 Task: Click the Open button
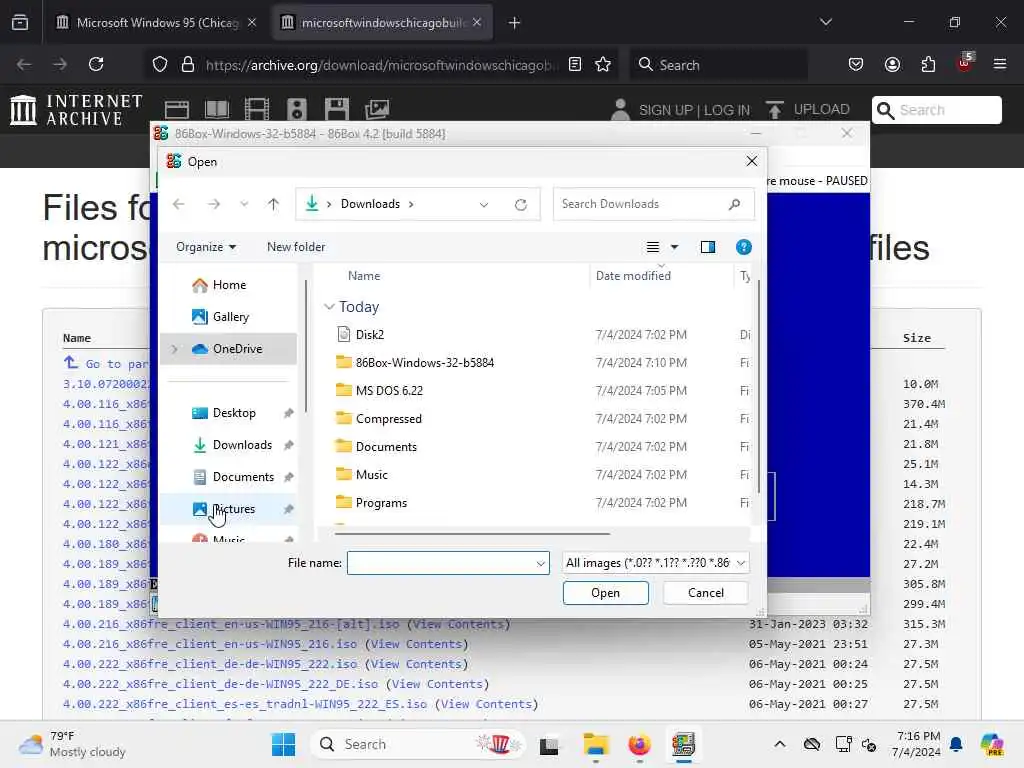[605, 593]
